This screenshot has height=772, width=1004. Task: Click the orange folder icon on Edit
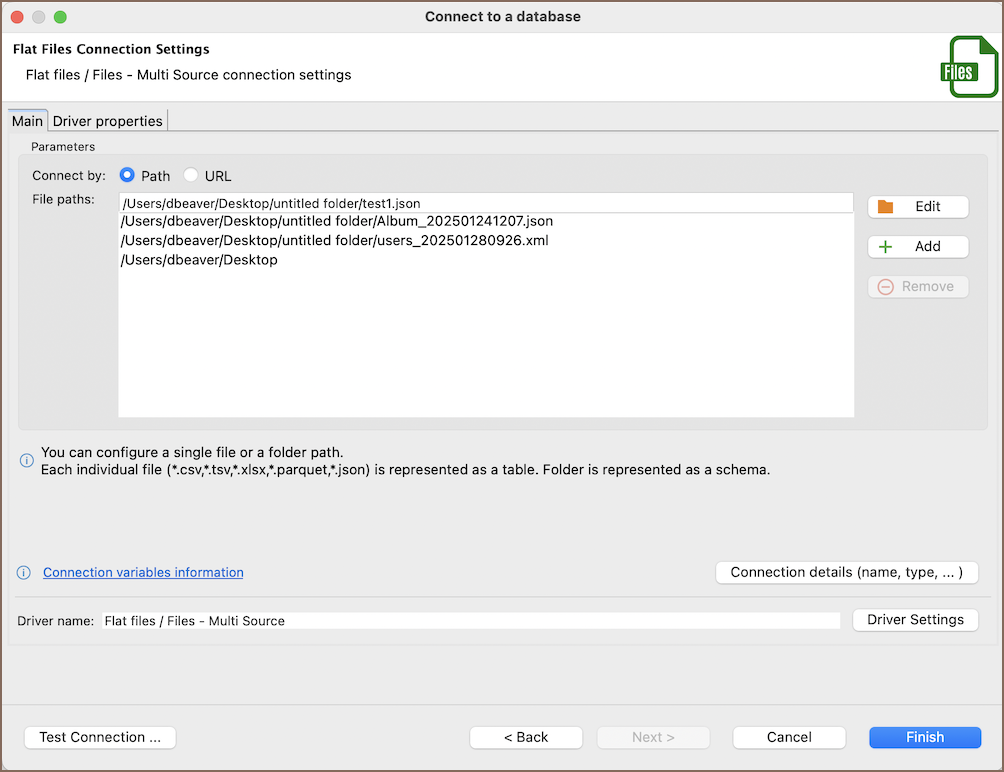pos(885,207)
